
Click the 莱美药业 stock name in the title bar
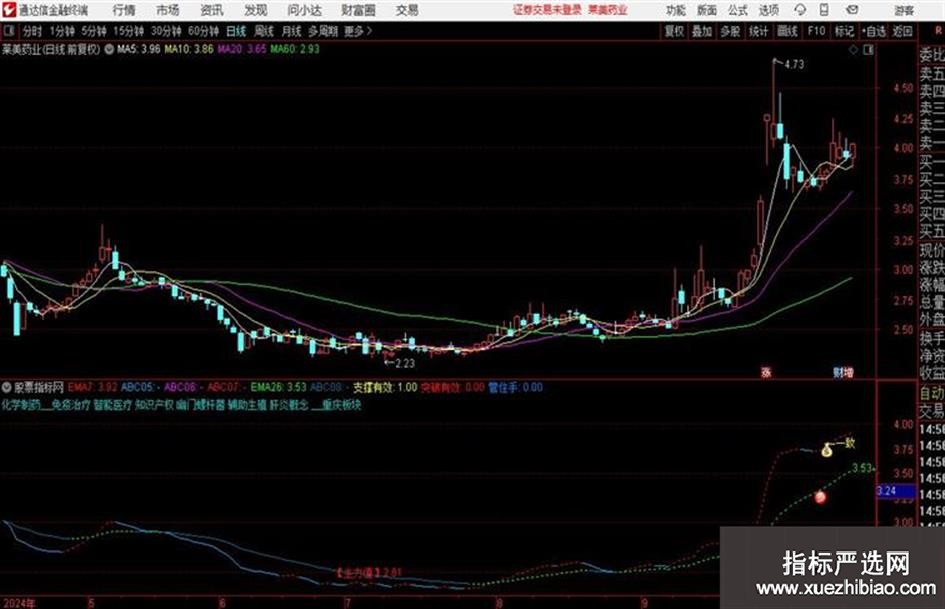pyautogui.click(x=22, y=49)
